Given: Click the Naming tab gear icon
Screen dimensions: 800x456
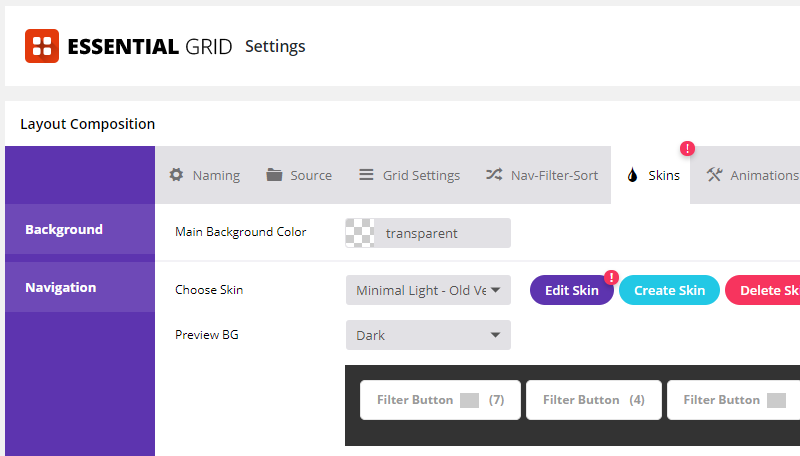Looking at the screenshot, I should 177,175.
